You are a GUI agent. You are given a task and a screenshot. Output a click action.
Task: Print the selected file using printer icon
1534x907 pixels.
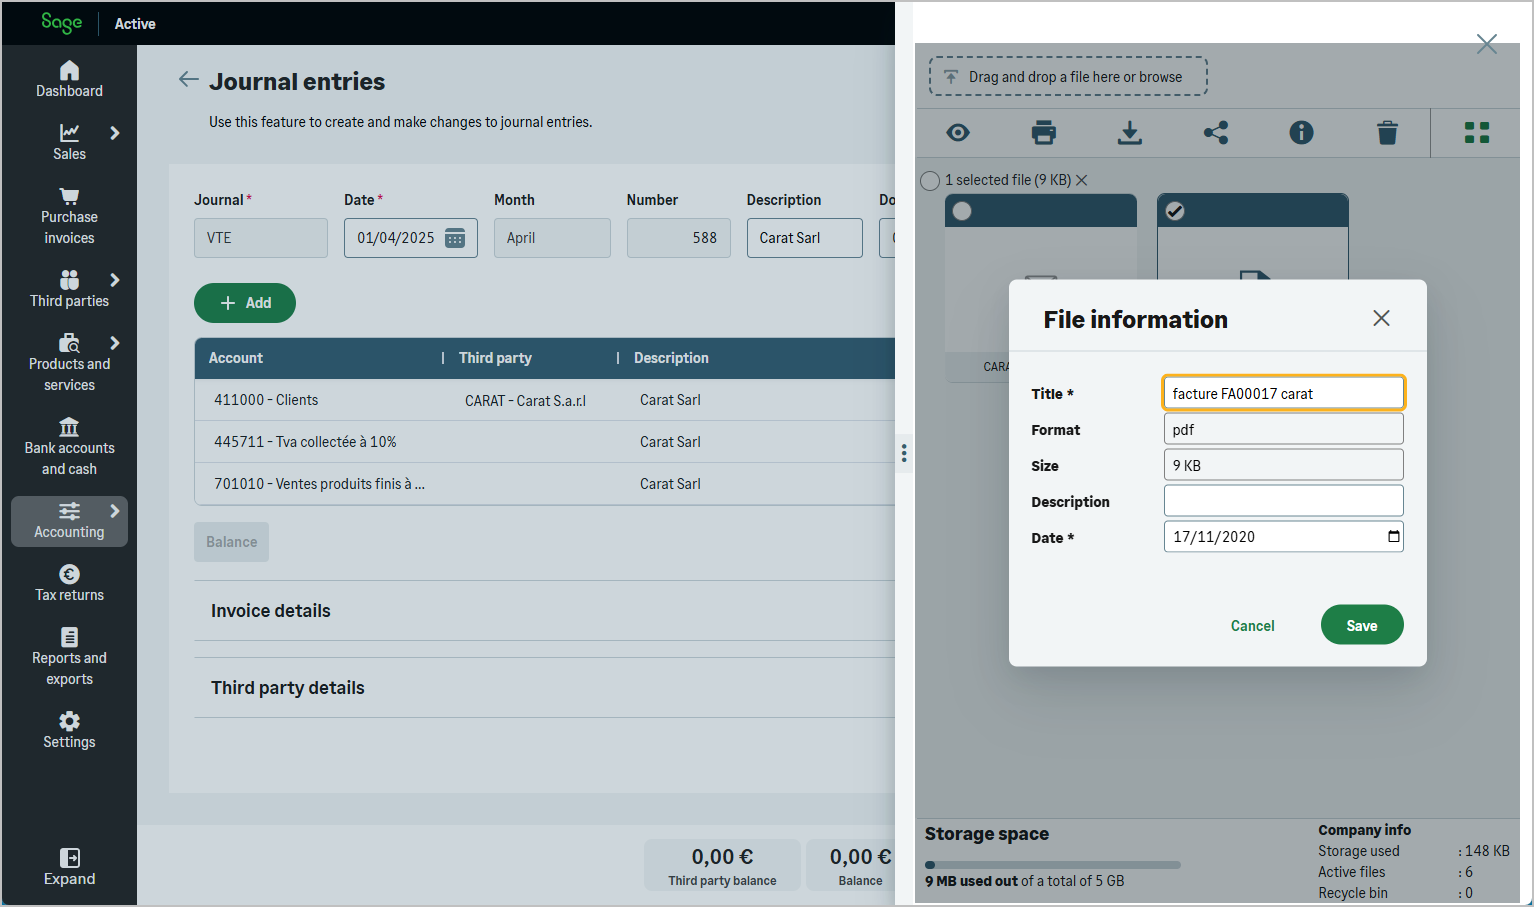tap(1043, 133)
